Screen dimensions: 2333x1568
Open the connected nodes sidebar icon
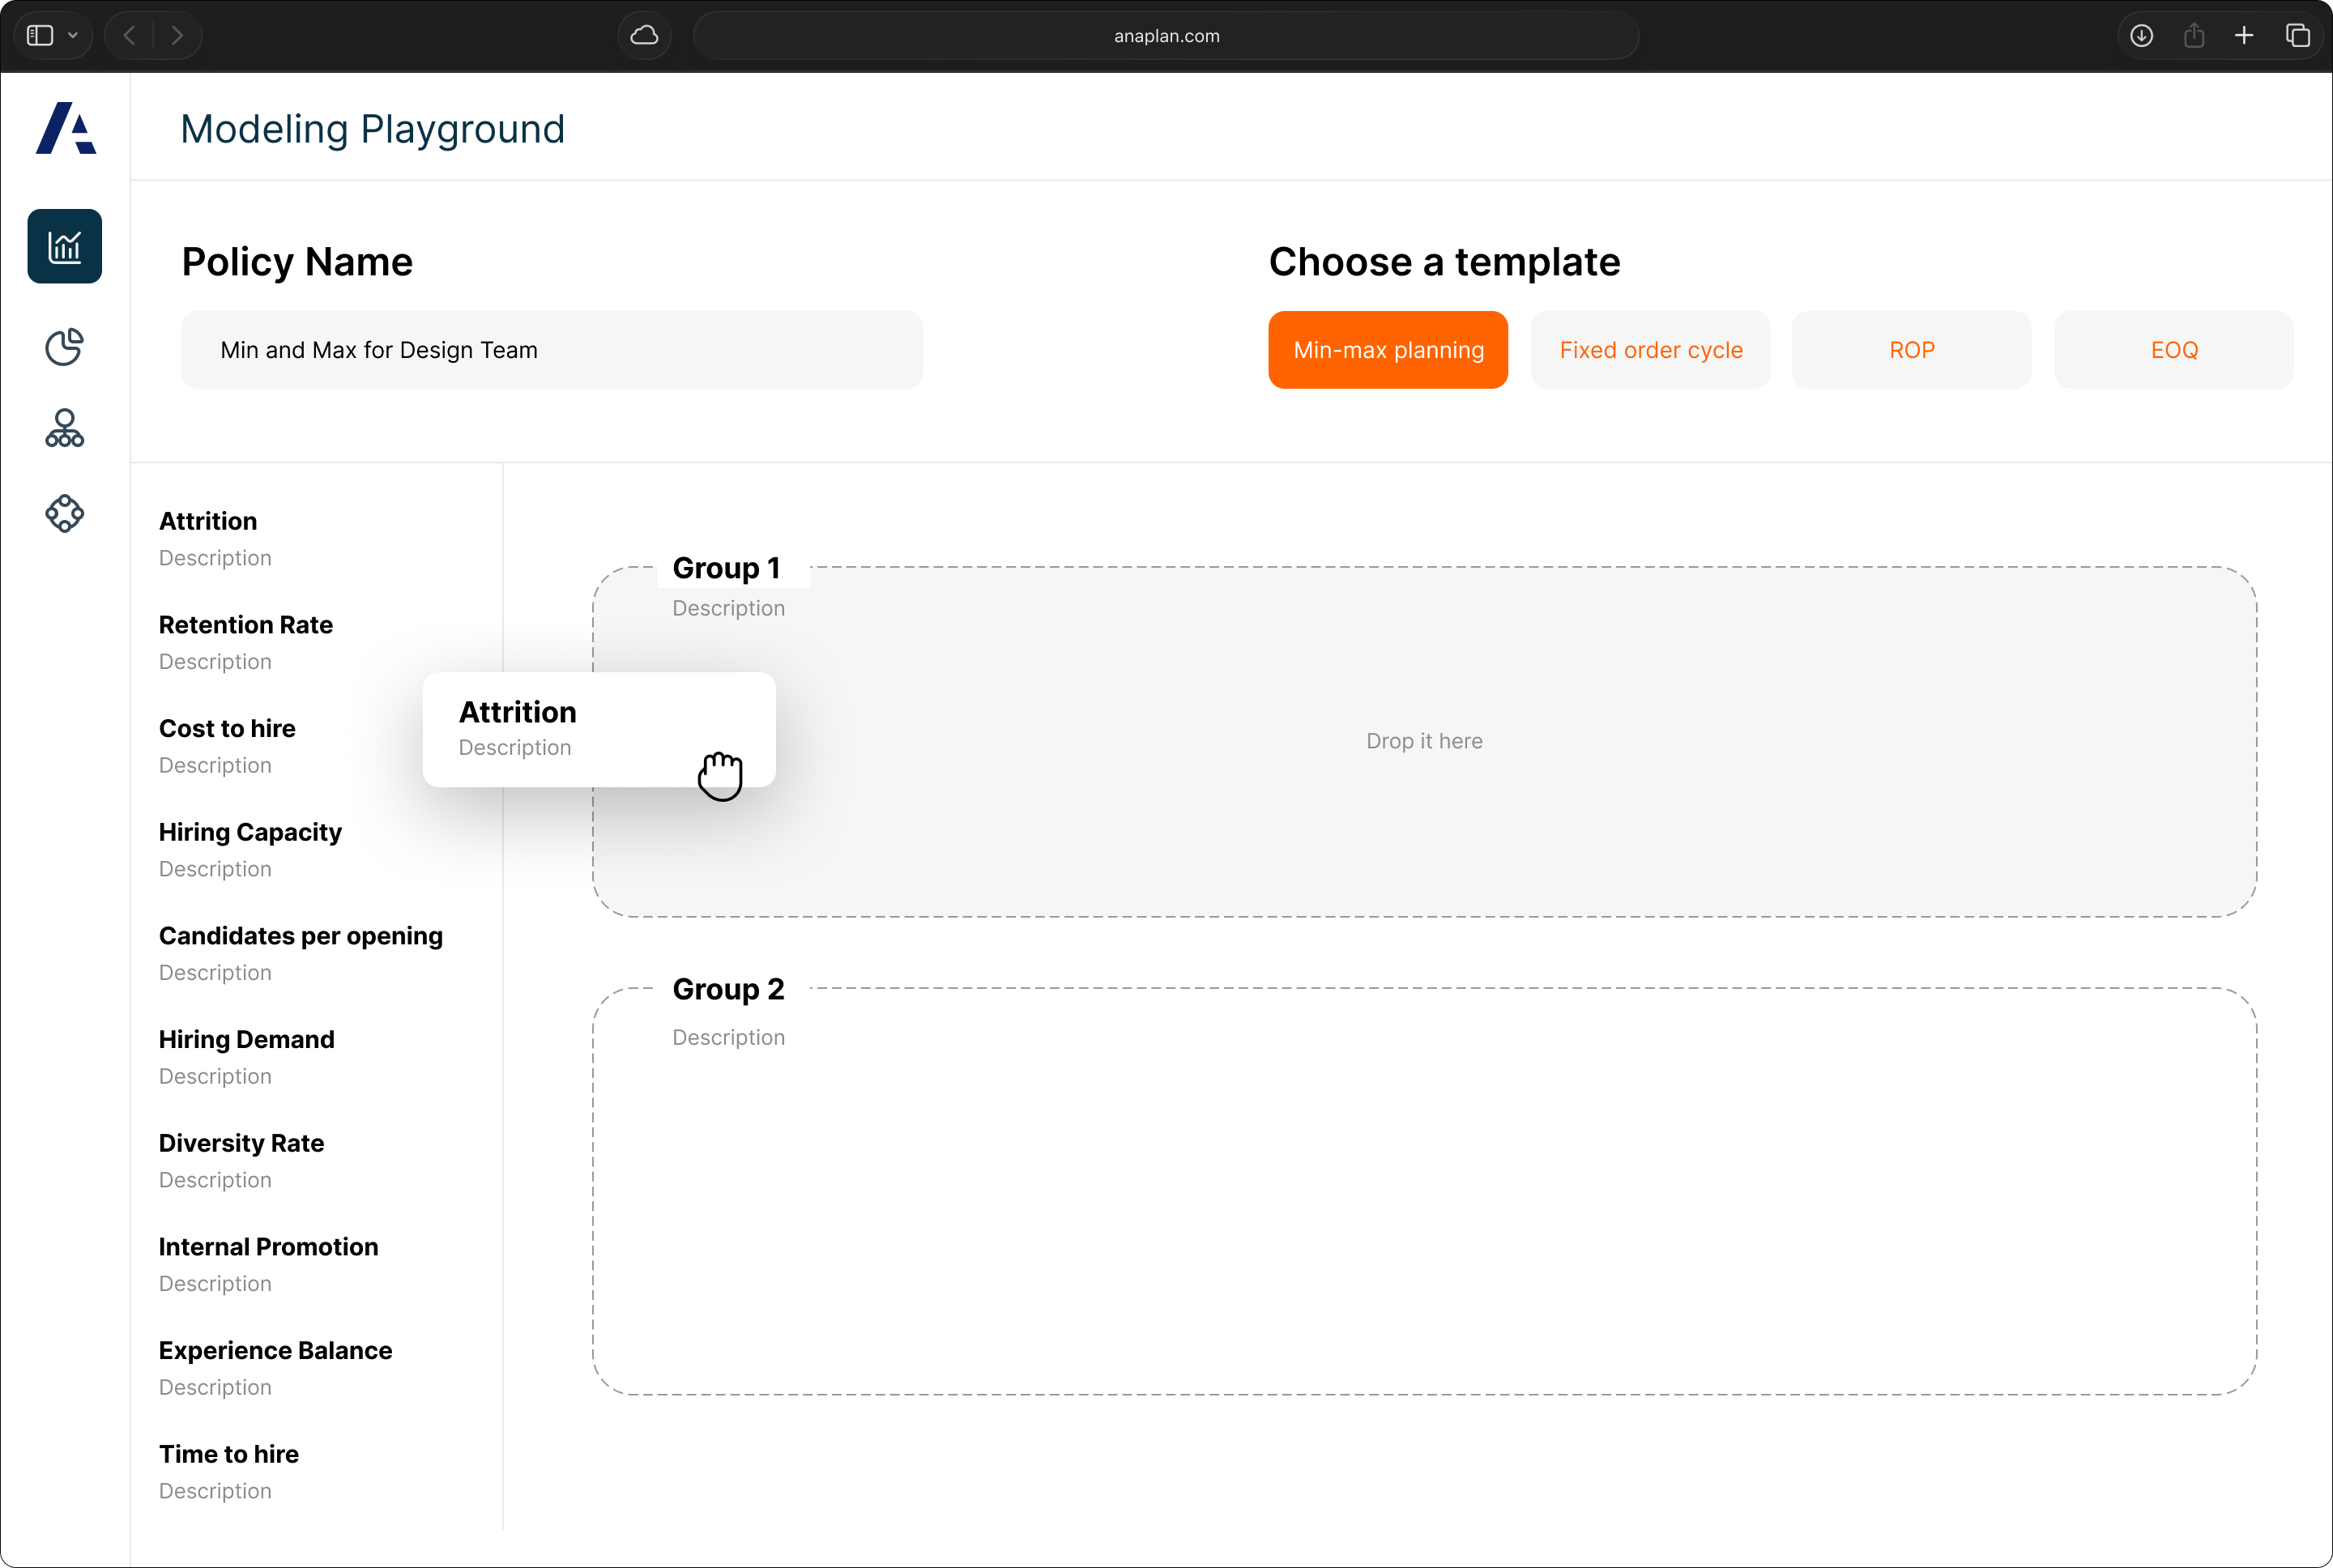click(x=65, y=513)
